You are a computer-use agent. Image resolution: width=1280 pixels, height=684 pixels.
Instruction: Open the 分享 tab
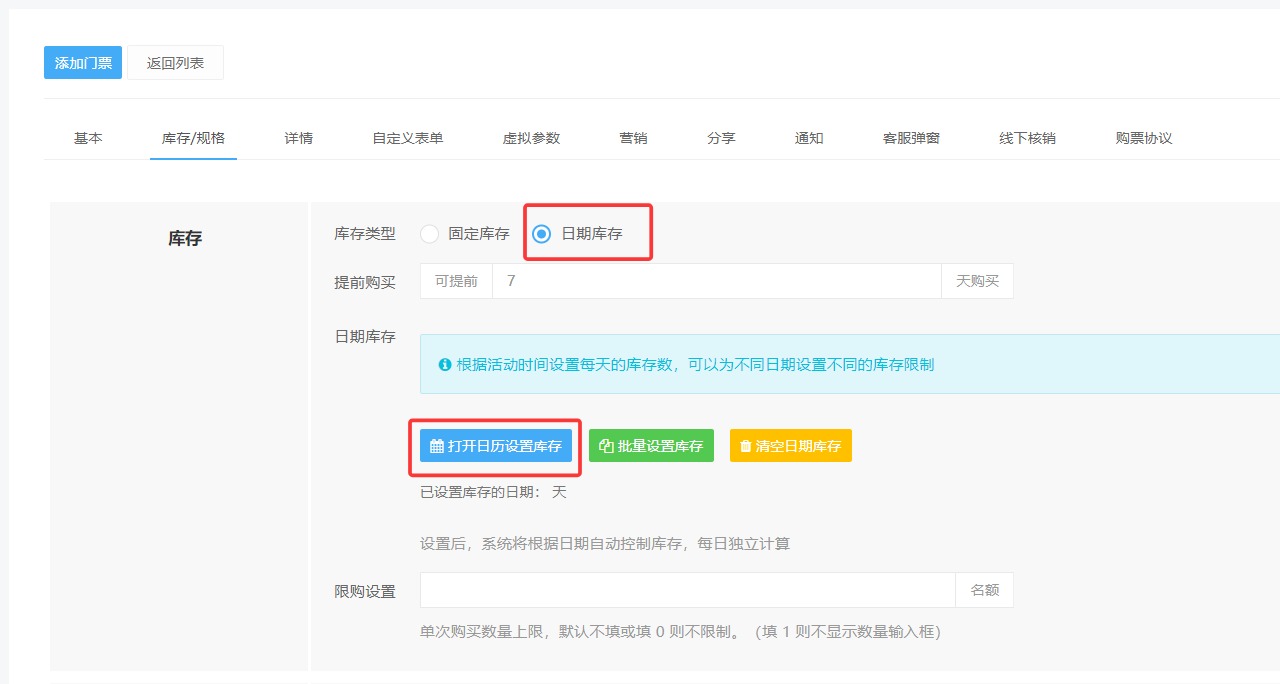tap(721, 138)
